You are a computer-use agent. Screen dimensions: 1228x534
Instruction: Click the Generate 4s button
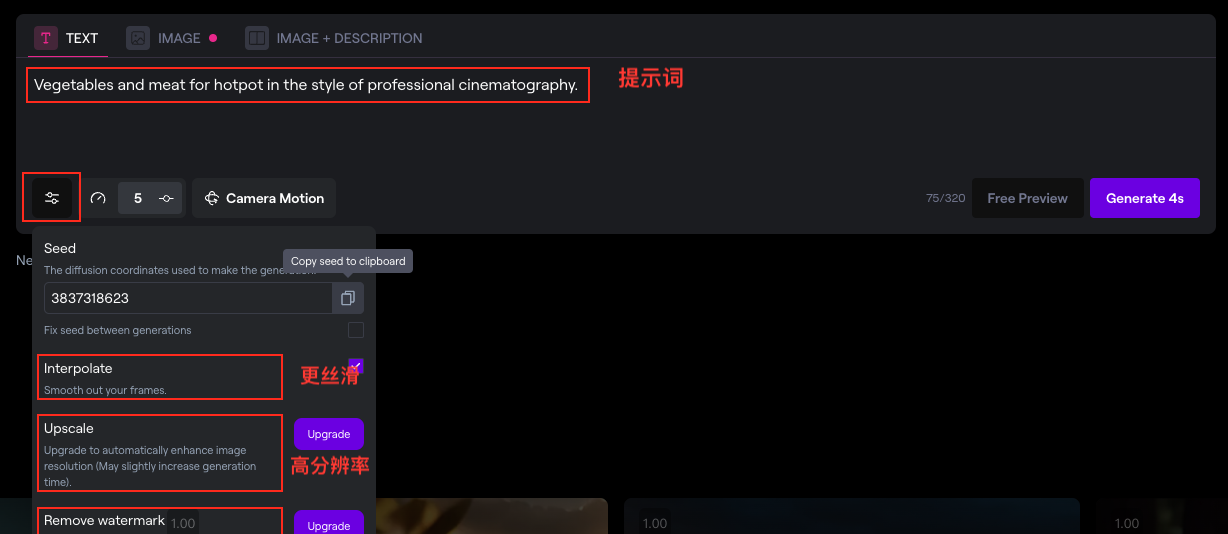click(1145, 198)
